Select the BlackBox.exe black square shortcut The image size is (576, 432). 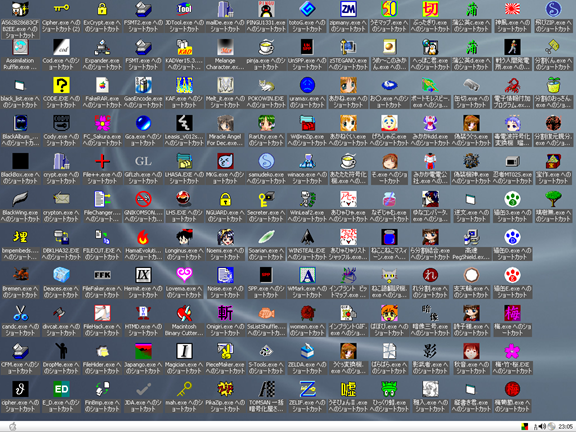20,161
